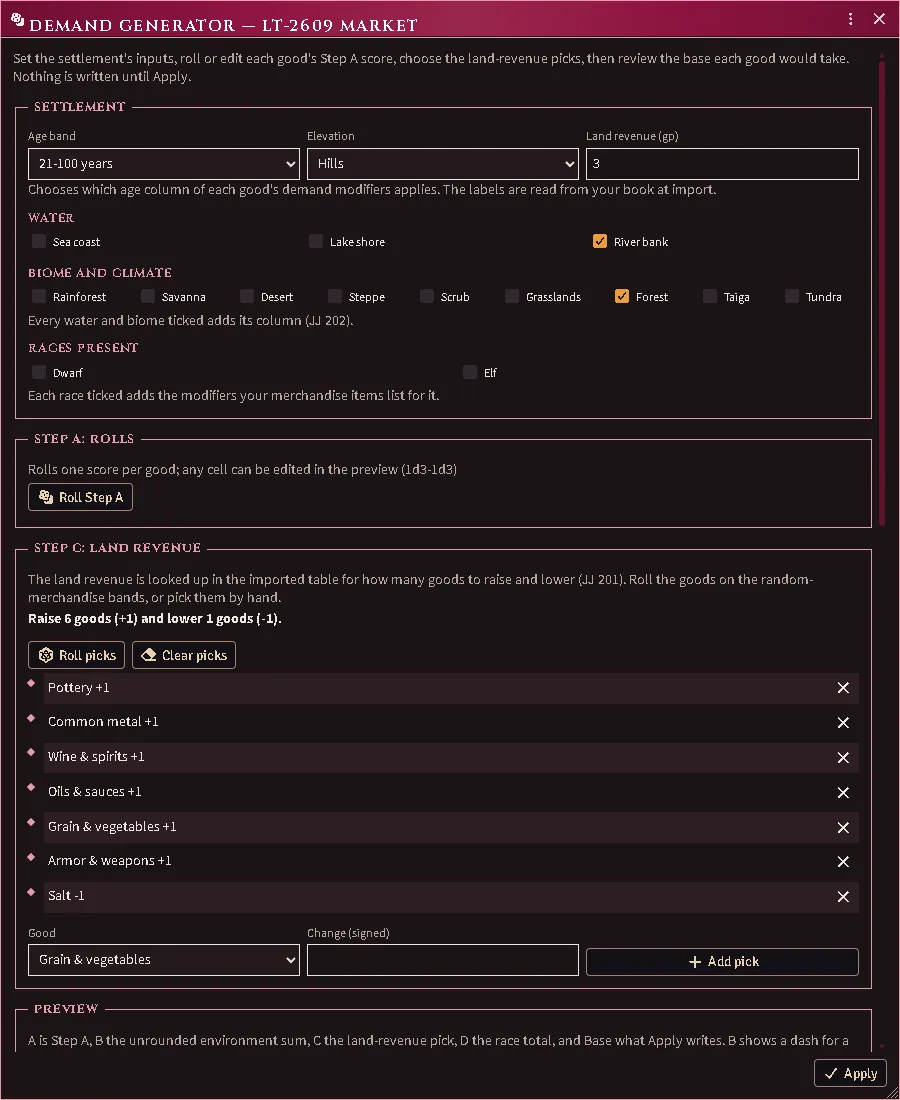Enable the Desert biome

[x=247, y=296]
